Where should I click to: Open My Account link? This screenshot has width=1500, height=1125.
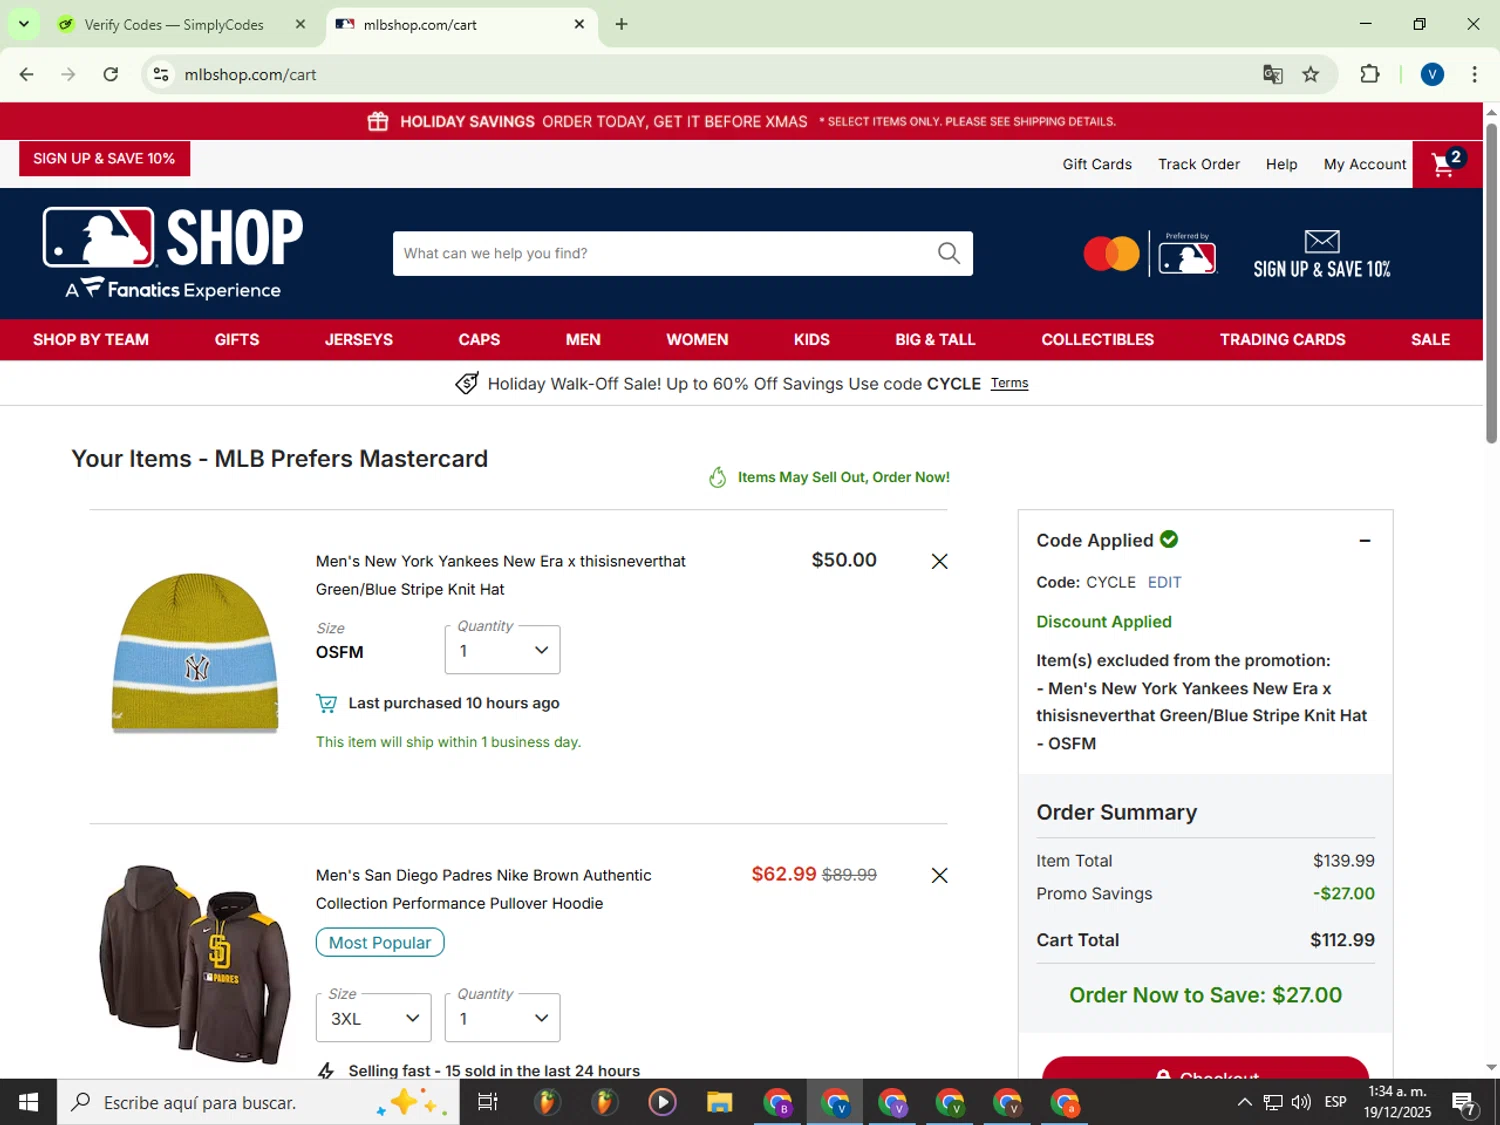tap(1364, 164)
